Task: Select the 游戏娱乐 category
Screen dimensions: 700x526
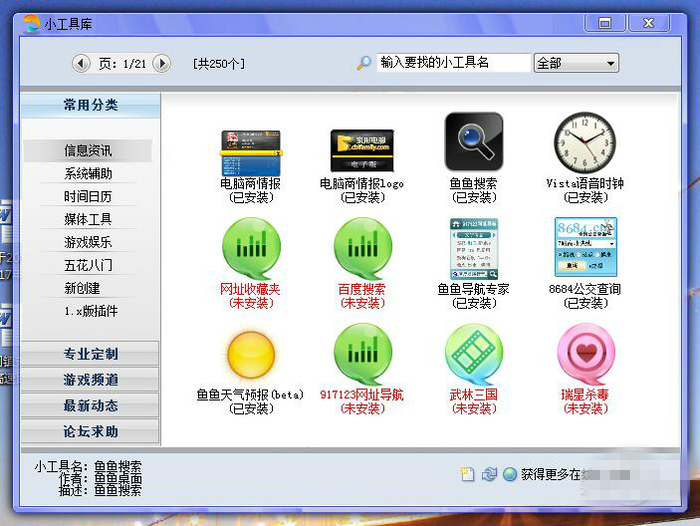Action: [x=88, y=242]
